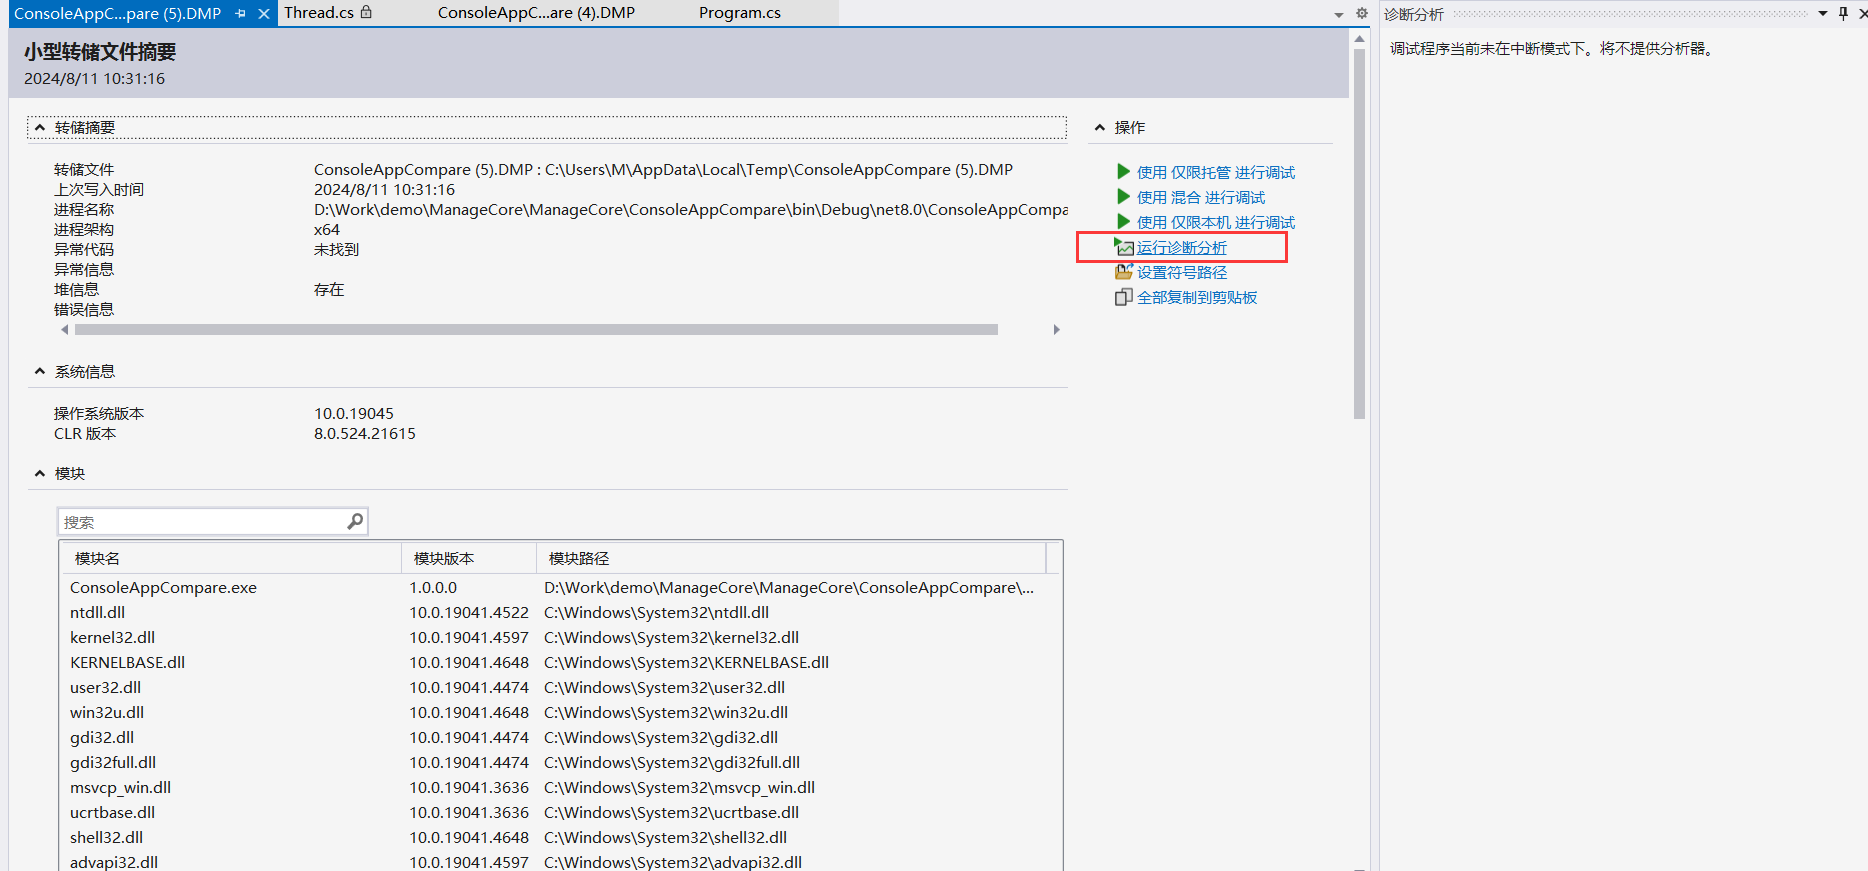The height and width of the screenshot is (871, 1868).
Task: Click the green play icon for 混合 debugging
Action: [1123, 197]
